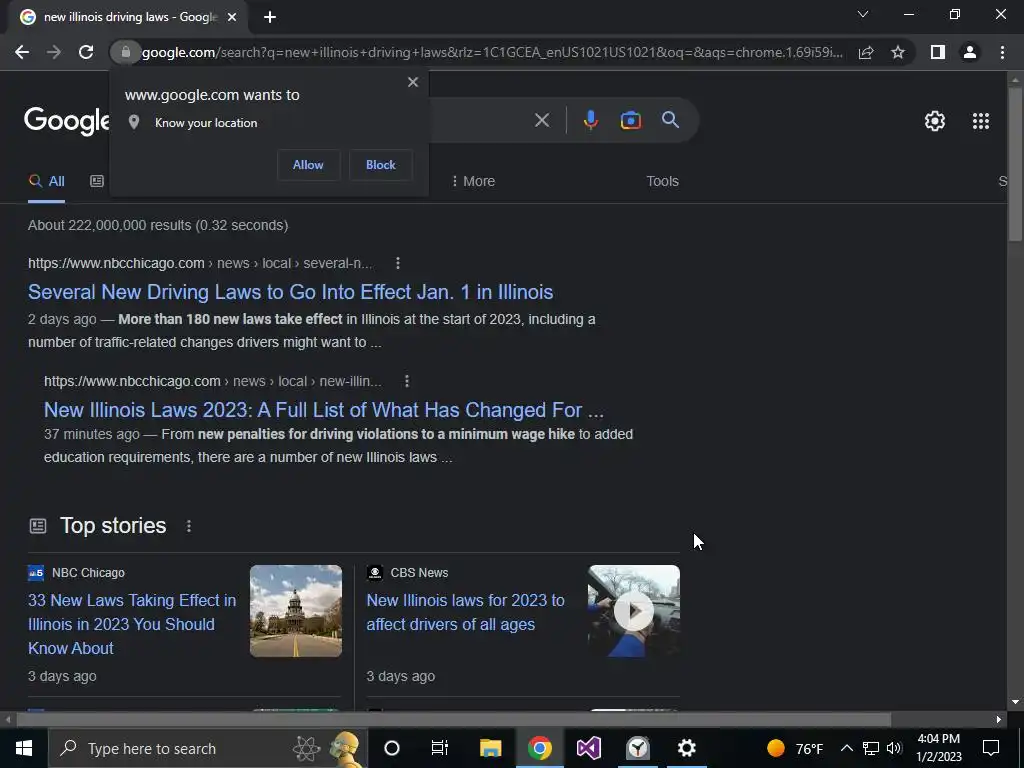
Task: Click the NBC Chicago source label
Action: [x=88, y=573]
